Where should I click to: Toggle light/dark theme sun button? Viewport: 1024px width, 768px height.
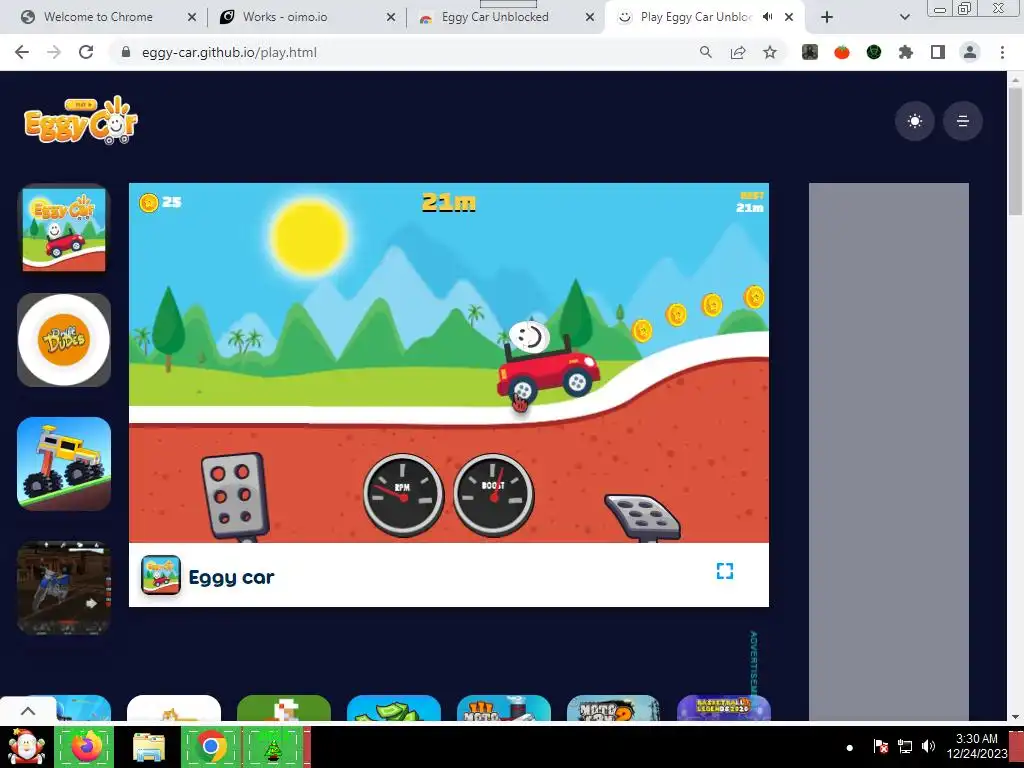[914, 121]
